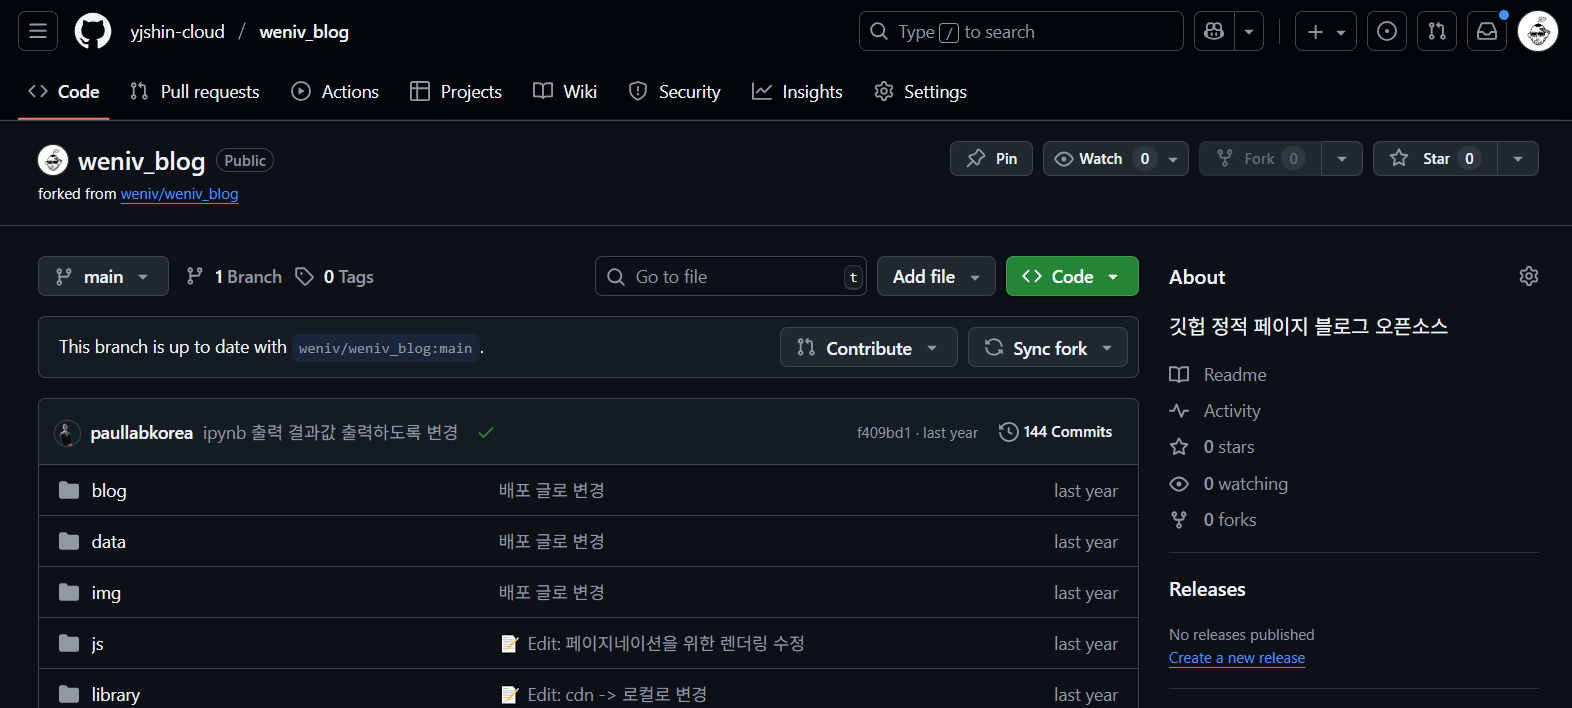The height and width of the screenshot is (708, 1572).
Task: Switch to the Actions tab
Action: (x=335, y=91)
